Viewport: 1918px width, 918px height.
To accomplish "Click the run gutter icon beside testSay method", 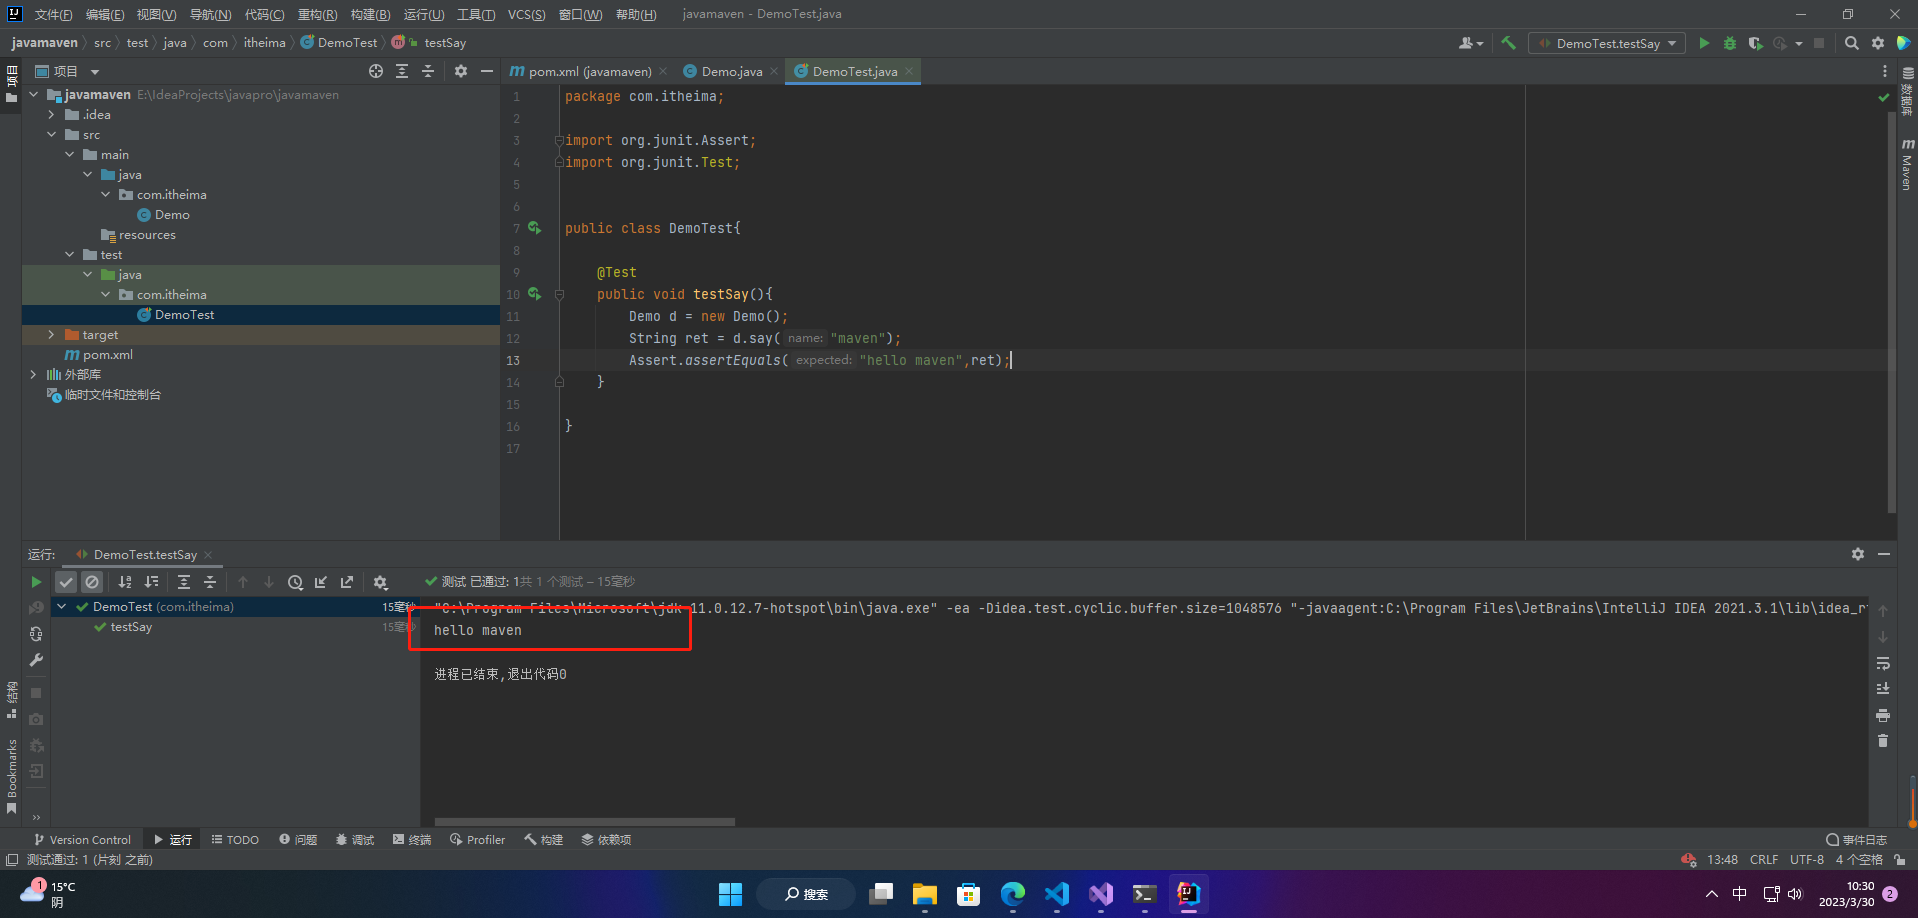I will [535, 294].
